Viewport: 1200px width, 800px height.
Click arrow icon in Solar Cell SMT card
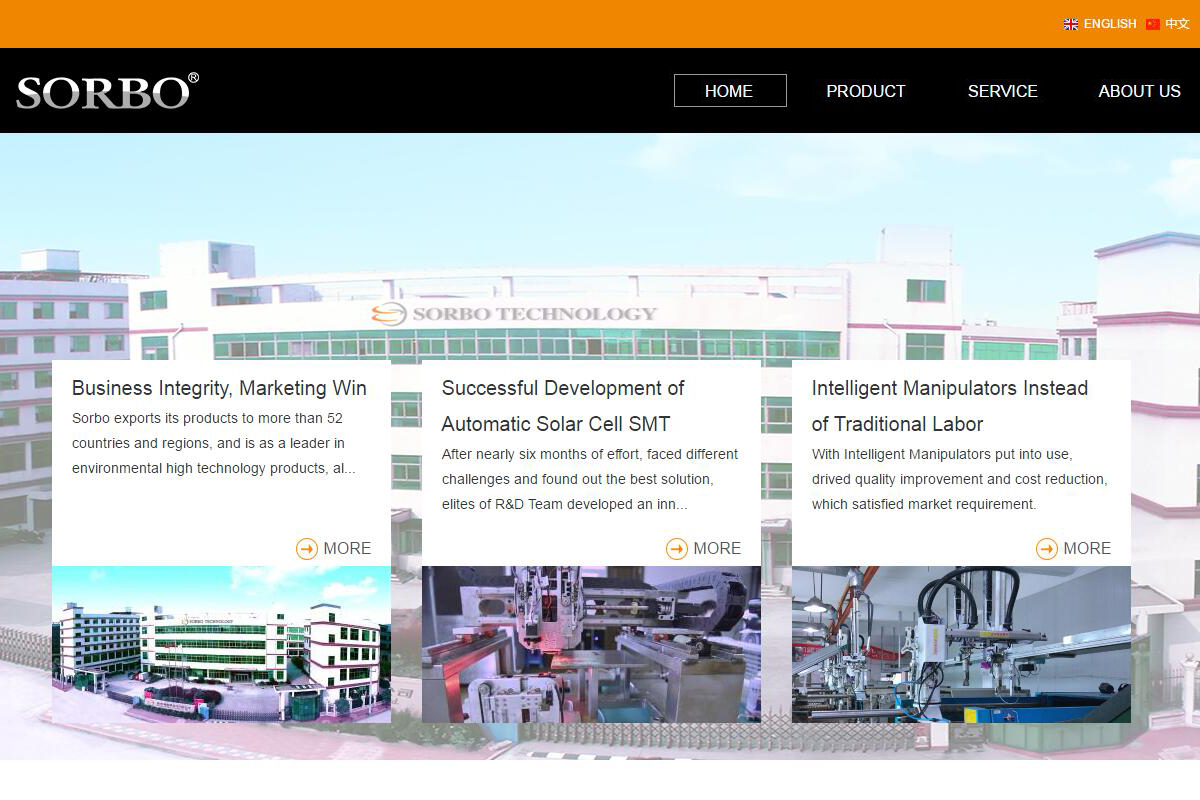click(677, 549)
